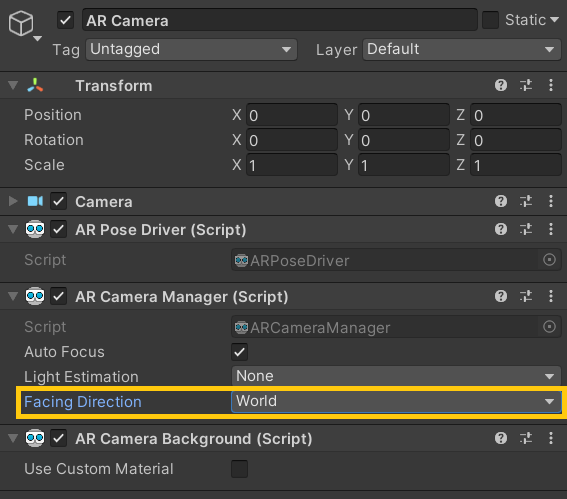Open Light Estimation dropdown set to None
Image resolution: width=567 pixels, height=499 pixels.
click(396, 376)
